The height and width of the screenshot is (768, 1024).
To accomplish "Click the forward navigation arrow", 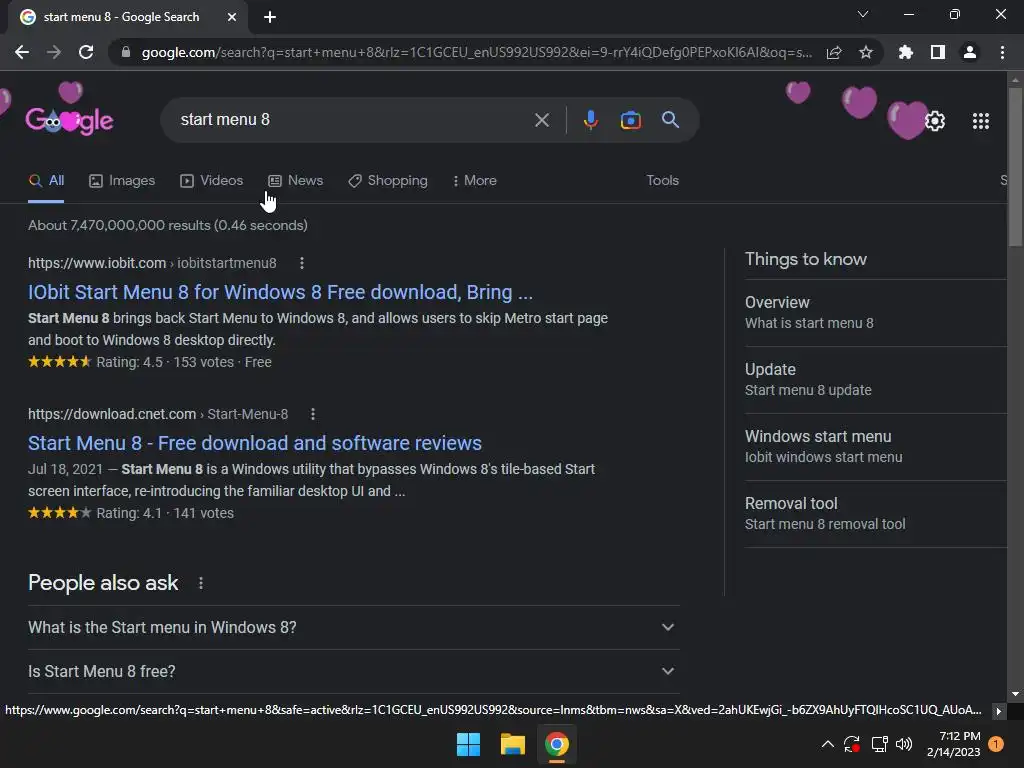I will pos(54,52).
